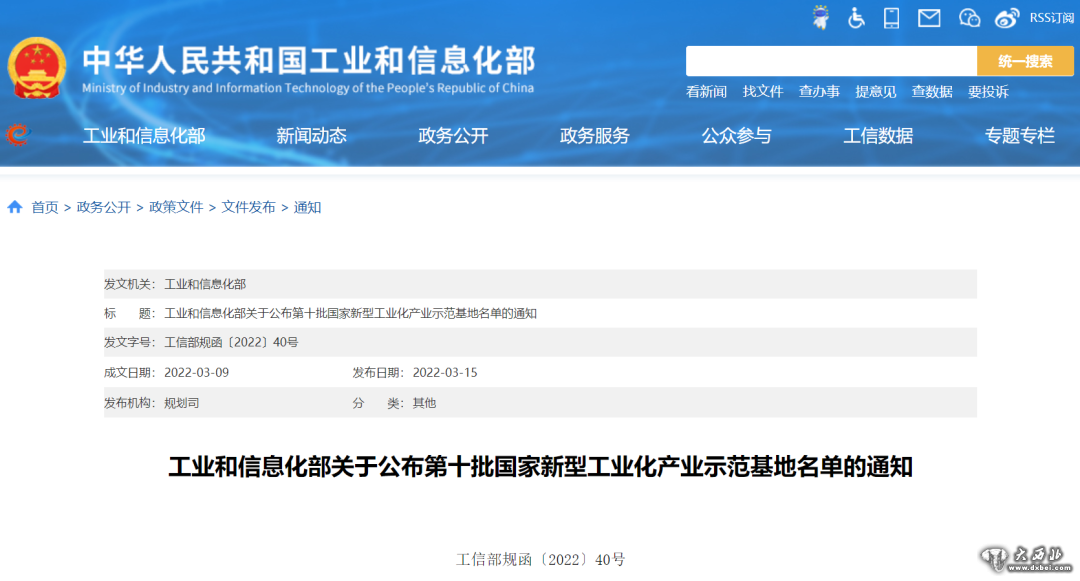The image size is (1080, 581).
Task: Open the Weibo icon in header
Action: tap(1007, 17)
